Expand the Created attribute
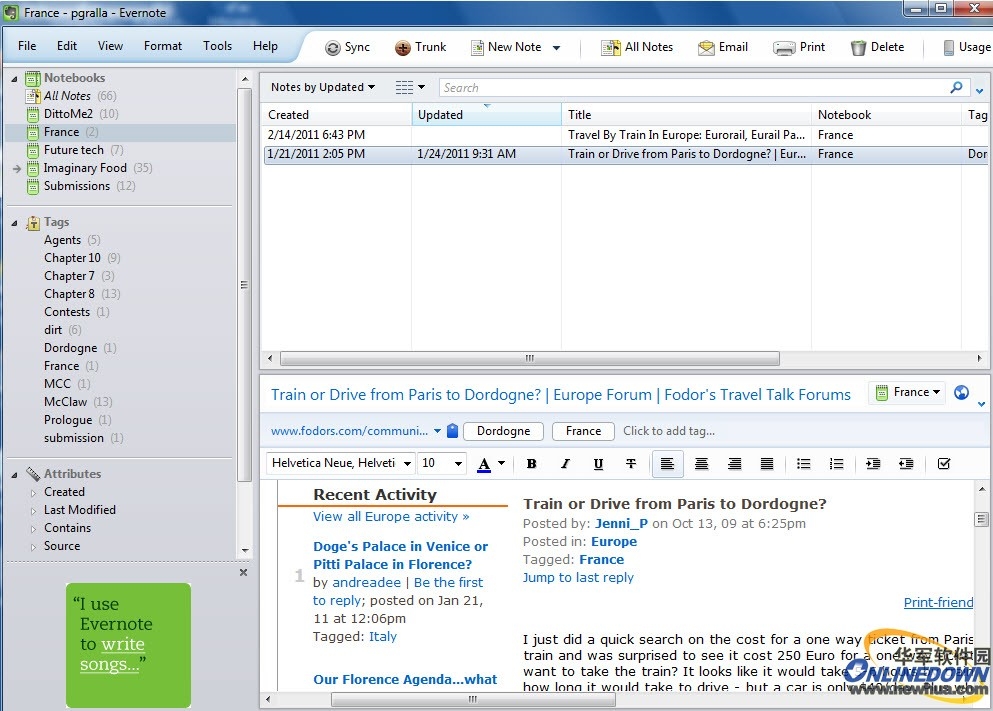This screenshot has height=711, width=993. point(33,493)
